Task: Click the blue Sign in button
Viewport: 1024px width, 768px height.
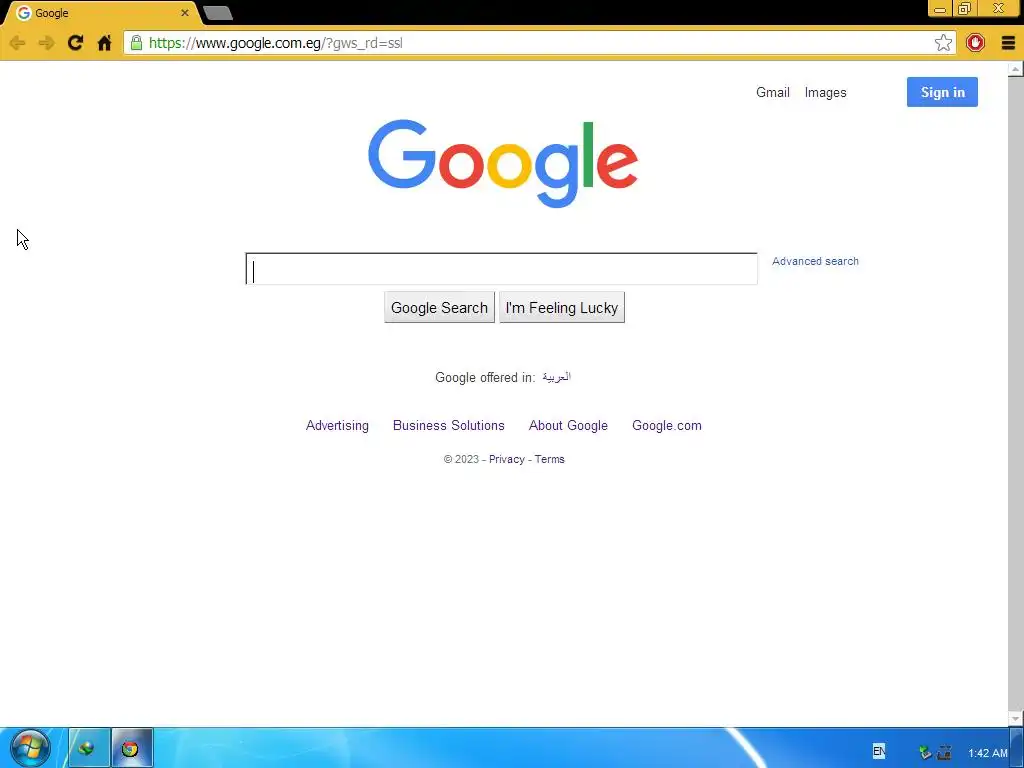Action: [x=942, y=92]
